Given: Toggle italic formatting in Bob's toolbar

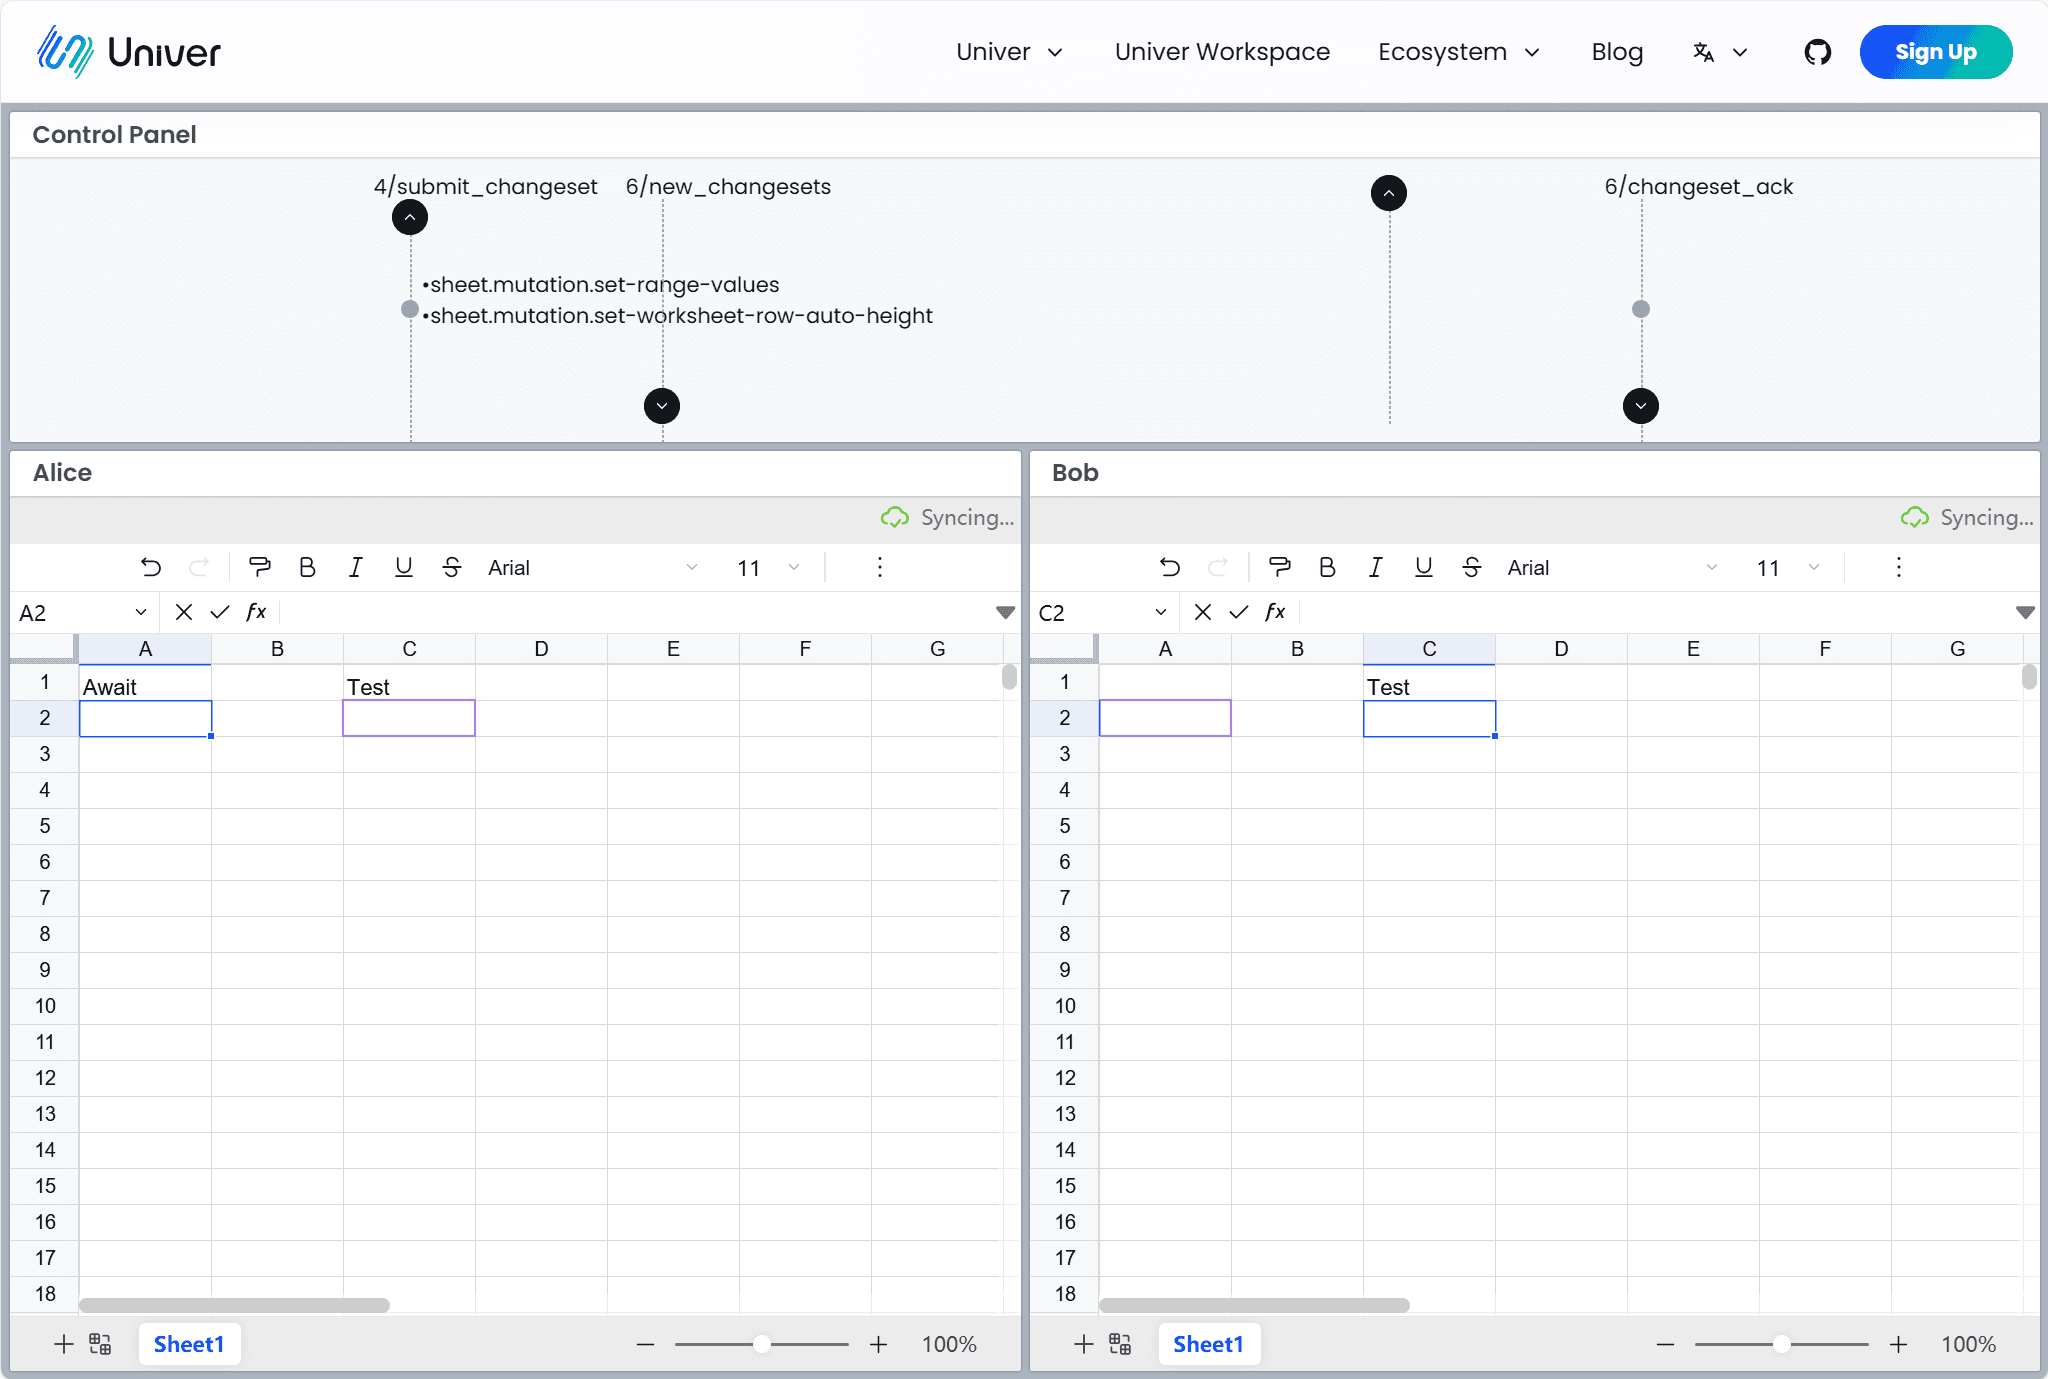Looking at the screenshot, I should (1375, 567).
